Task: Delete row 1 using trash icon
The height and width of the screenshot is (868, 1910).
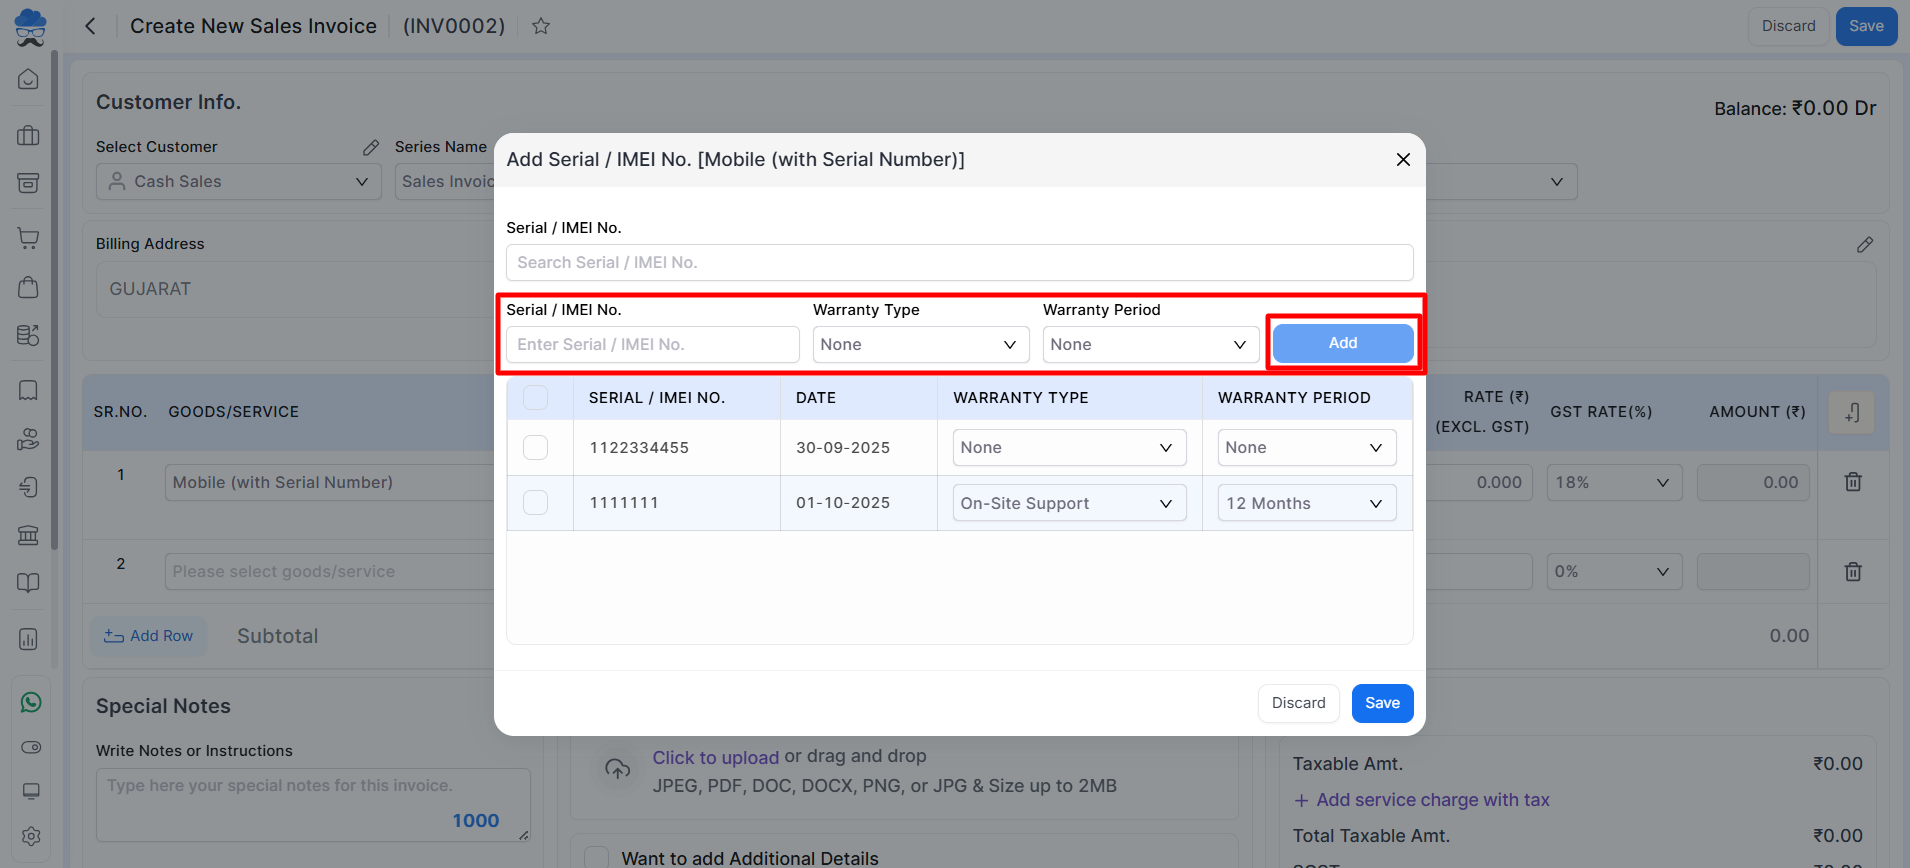Action: (1852, 482)
